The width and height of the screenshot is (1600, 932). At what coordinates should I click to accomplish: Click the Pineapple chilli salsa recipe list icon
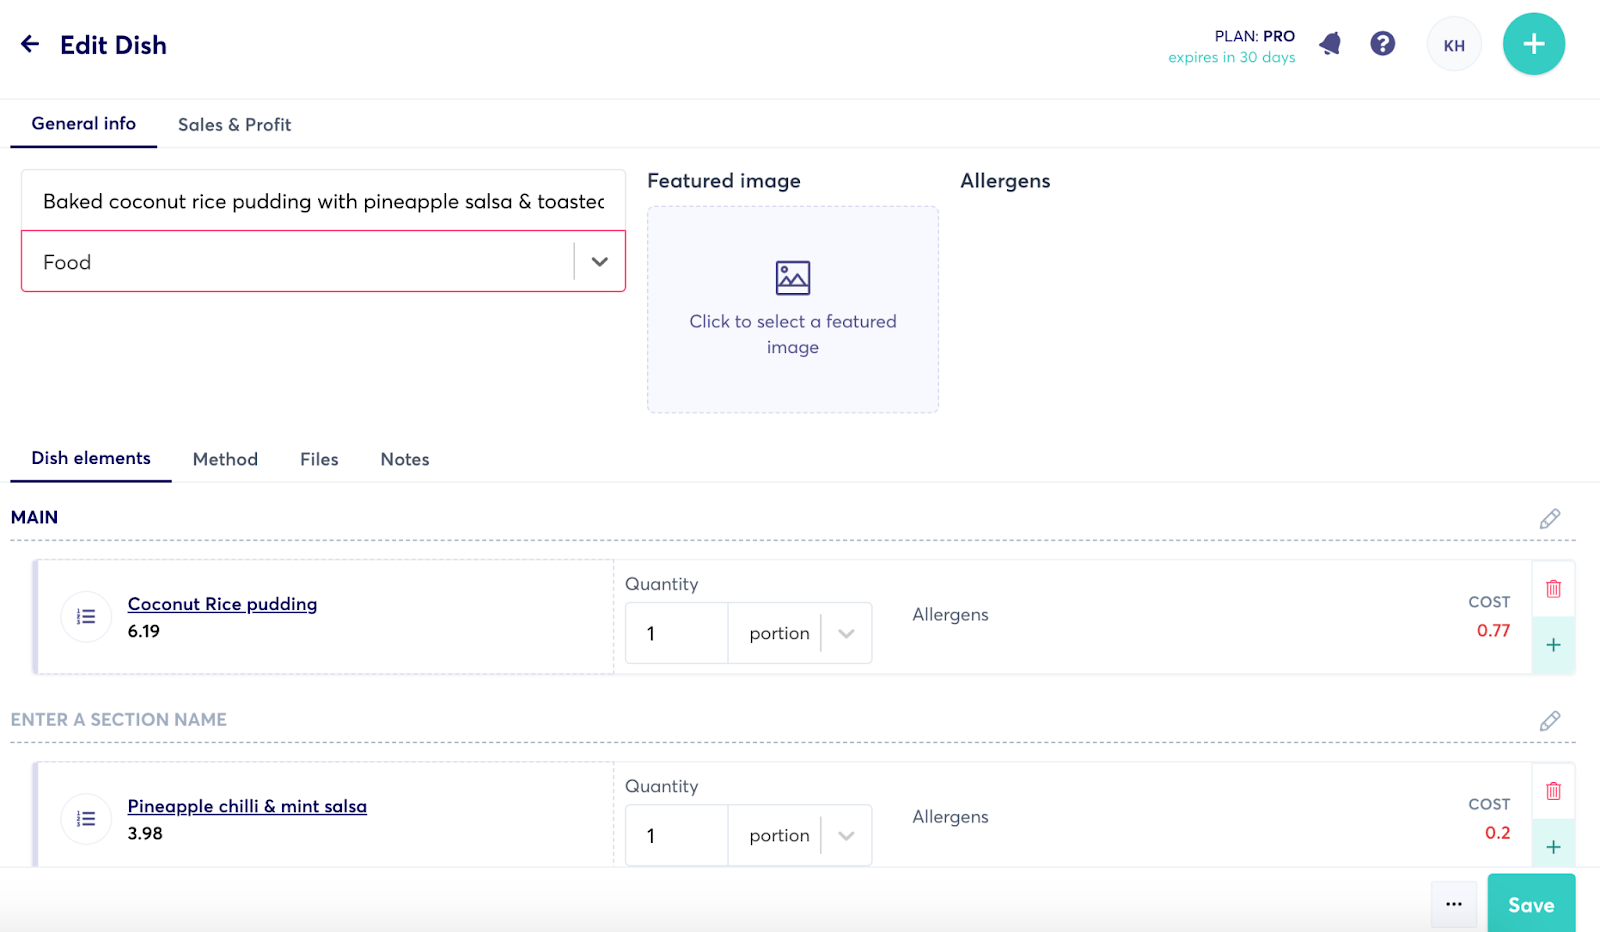[x=86, y=819]
